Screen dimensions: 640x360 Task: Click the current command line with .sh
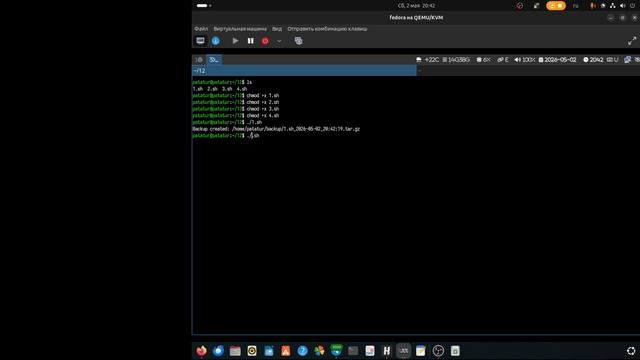(226, 136)
